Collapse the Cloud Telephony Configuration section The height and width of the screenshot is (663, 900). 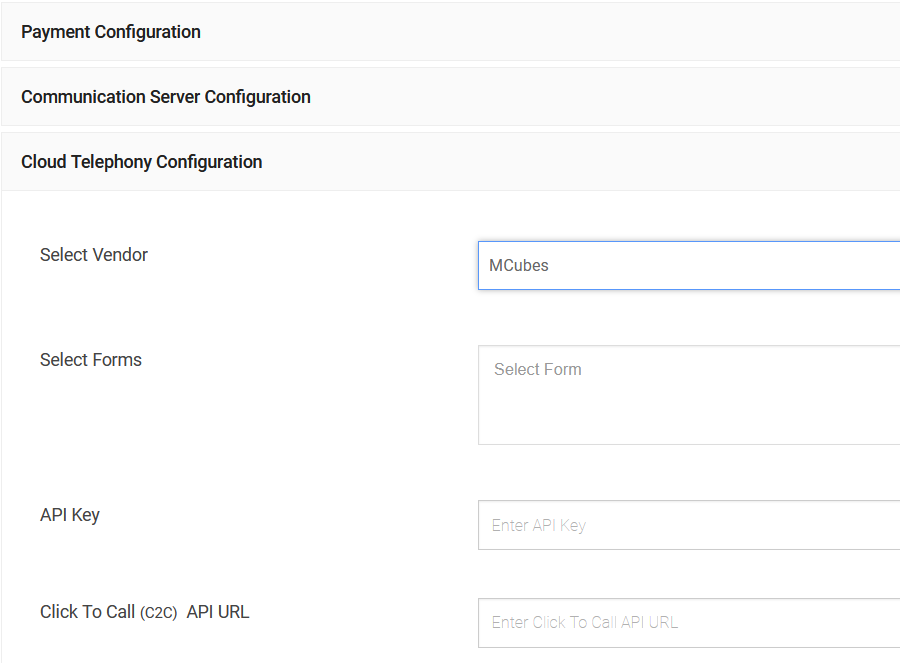[450, 162]
